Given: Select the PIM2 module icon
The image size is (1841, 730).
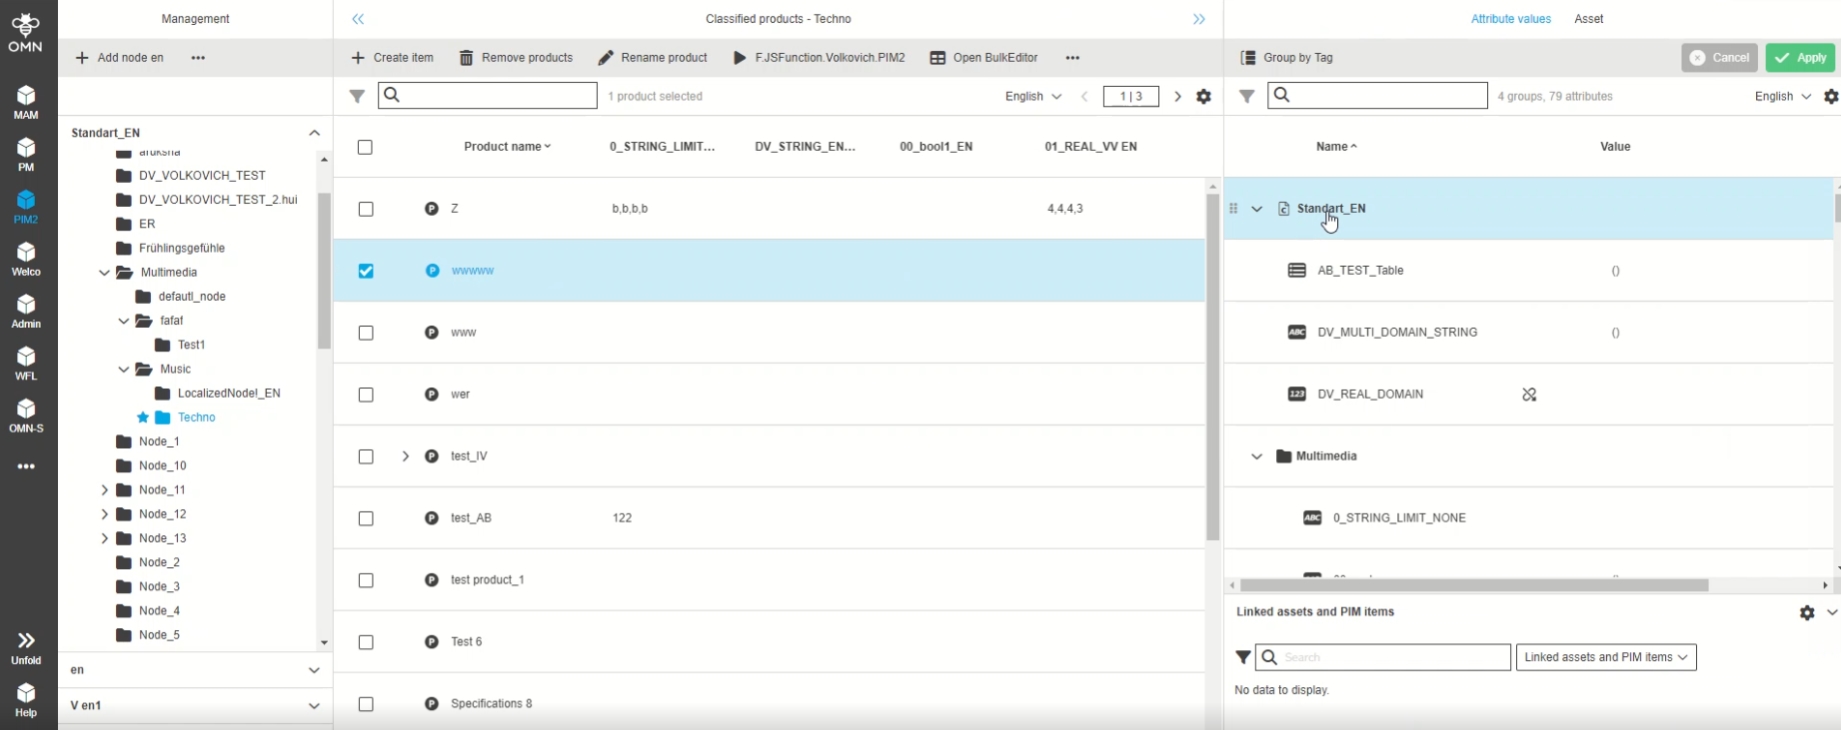Looking at the screenshot, I should pyautogui.click(x=26, y=206).
